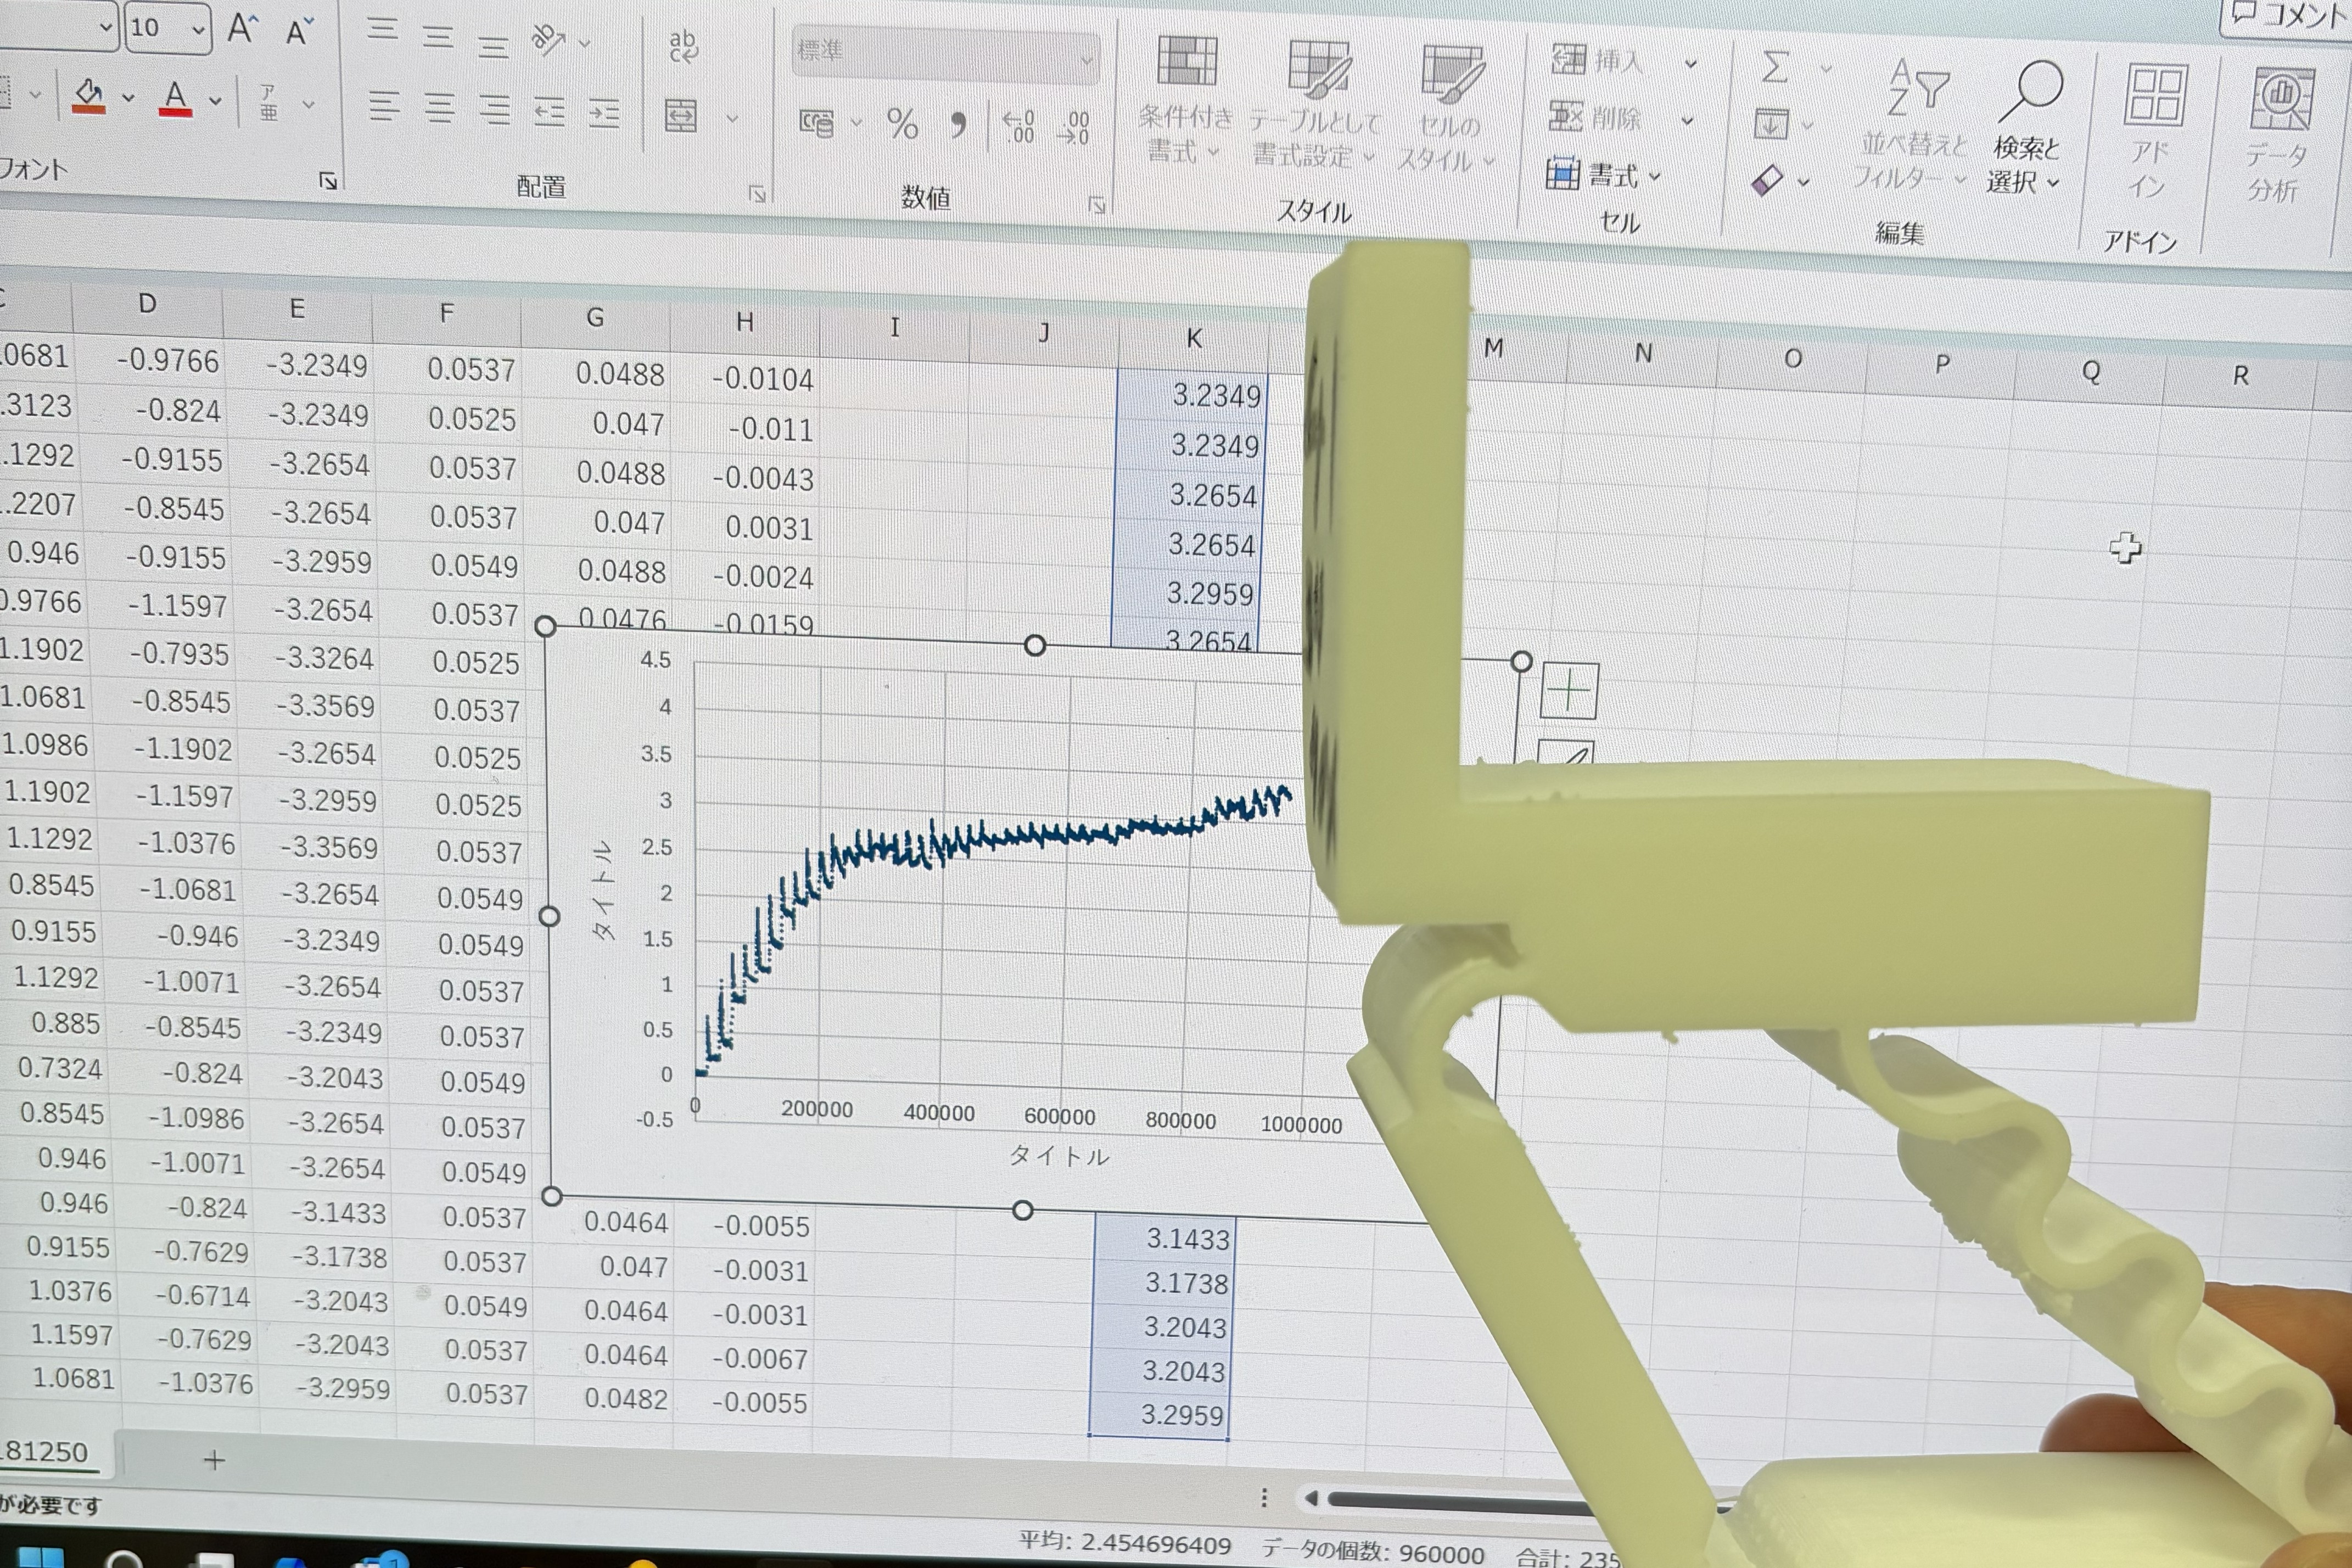The height and width of the screenshot is (1568, 2352).
Task: Toggle the wrap text button
Action: [x=683, y=45]
